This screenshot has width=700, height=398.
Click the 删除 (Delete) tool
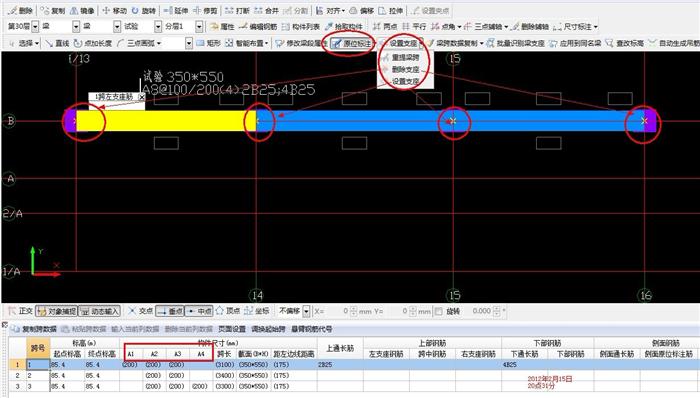pyautogui.click(x=21, y=10)
